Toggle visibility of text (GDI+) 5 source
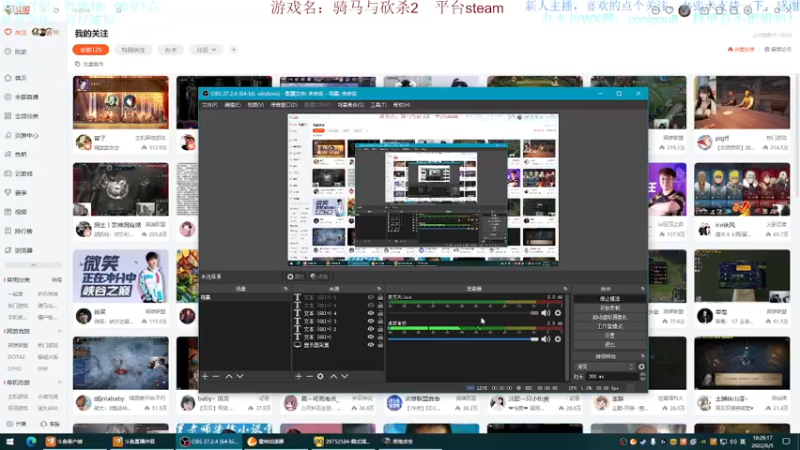This screenshot has width=800, height=450. (x=371, y=297)
